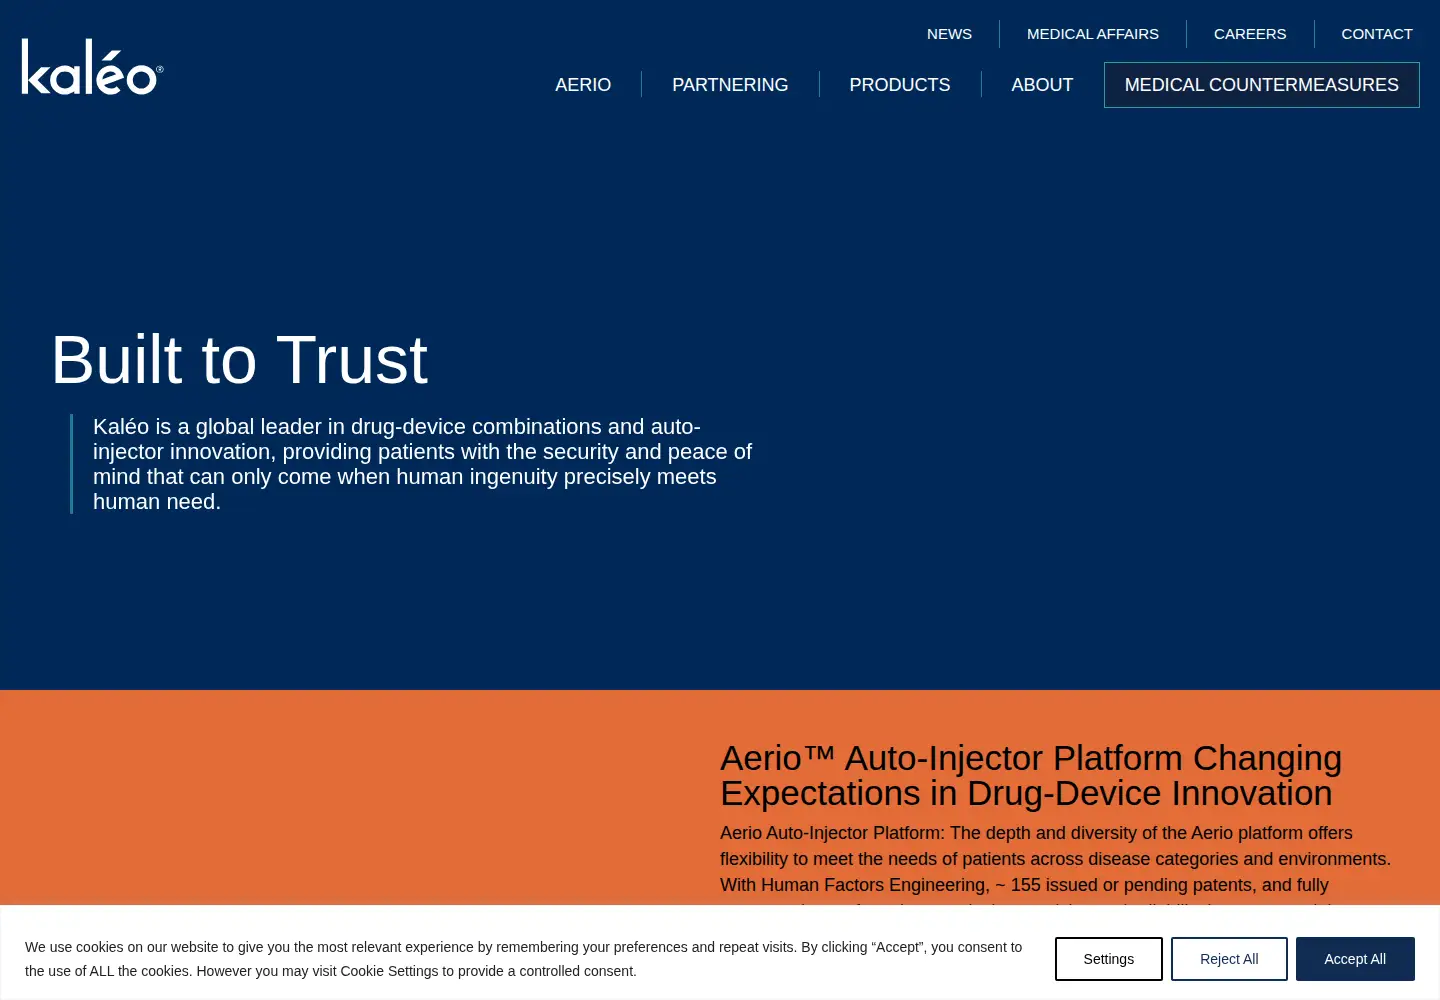Open the Partnering menu
The image size is (1440, 1000).
click(x=730, y=85)
